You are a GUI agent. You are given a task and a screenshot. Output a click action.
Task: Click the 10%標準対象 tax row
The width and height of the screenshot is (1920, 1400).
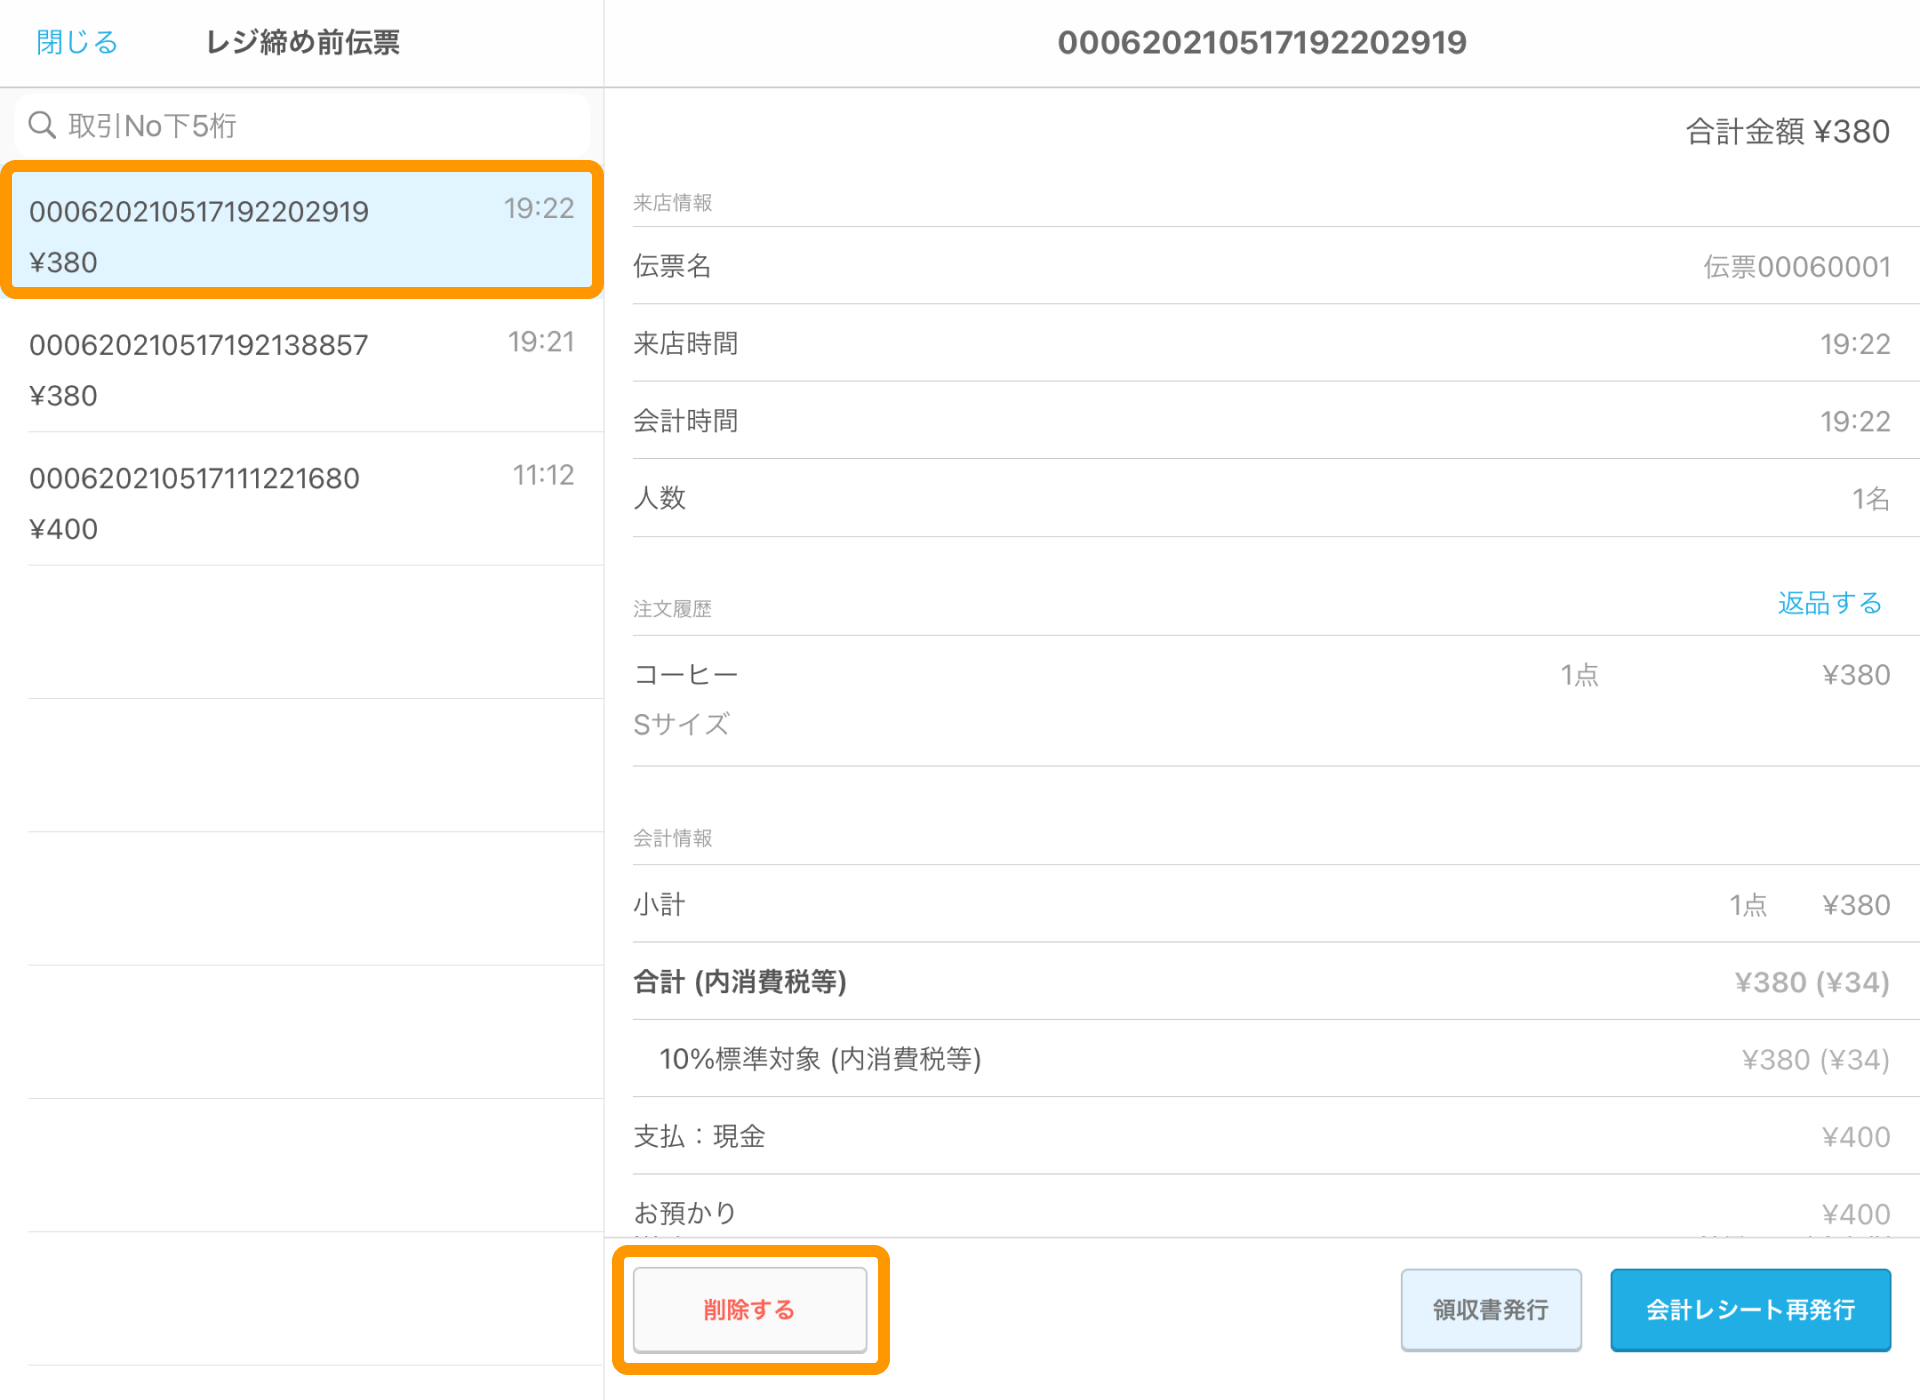1260,1059
